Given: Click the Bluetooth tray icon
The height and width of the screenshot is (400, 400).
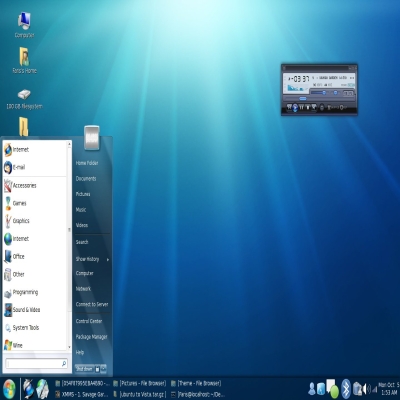Looking at the screenshot, I should (346, 389).
